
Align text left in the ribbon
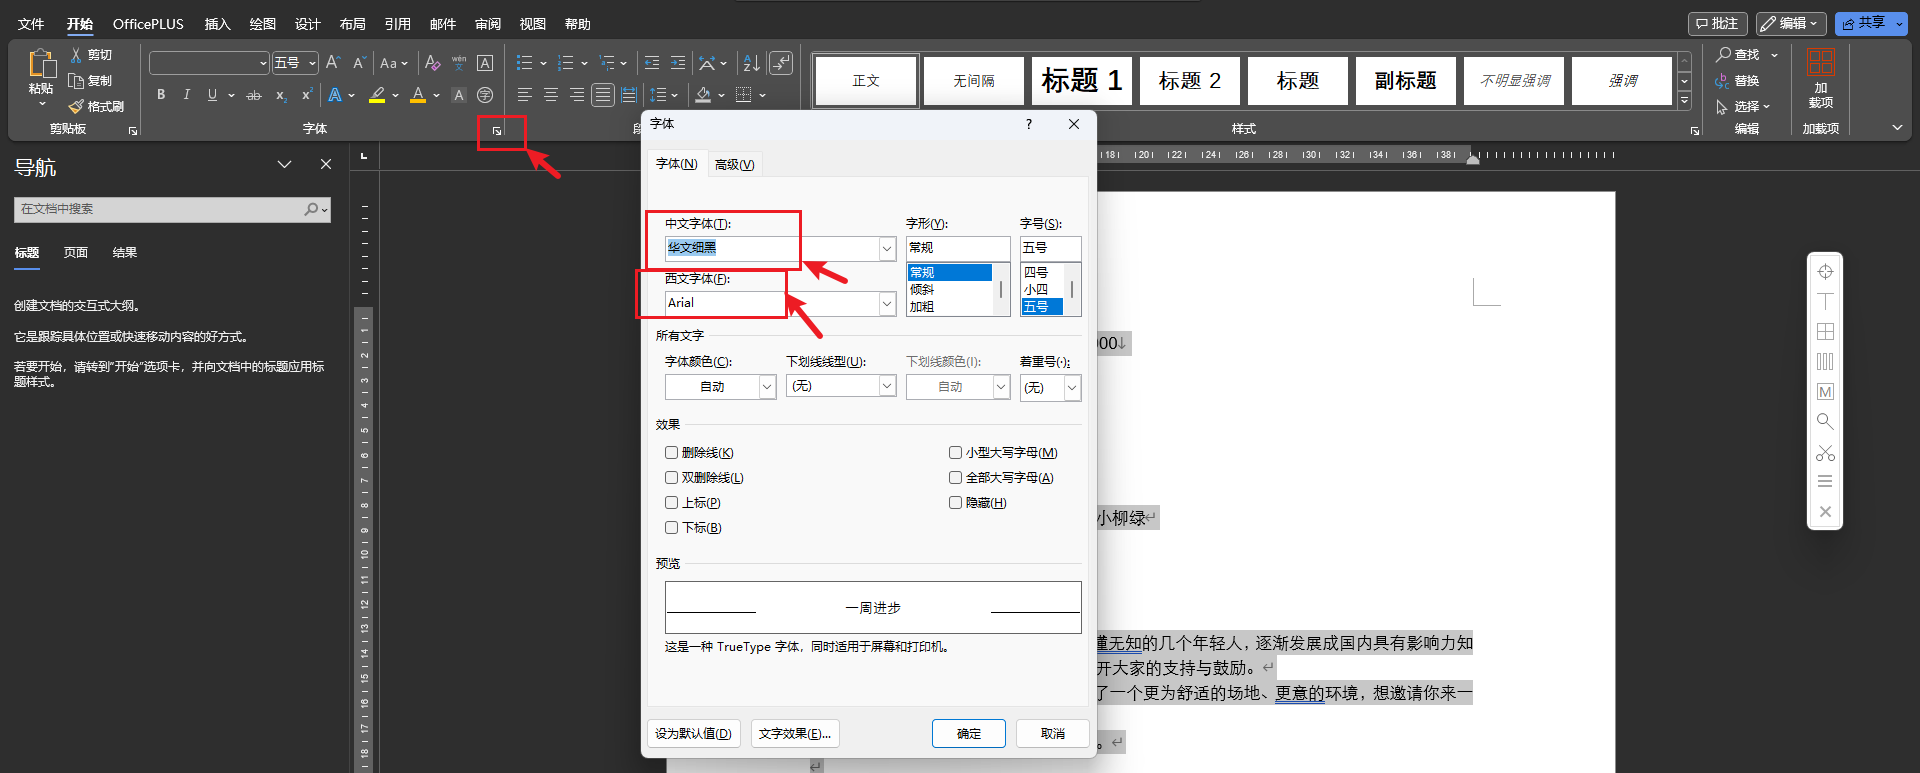[x=524, y=95]
